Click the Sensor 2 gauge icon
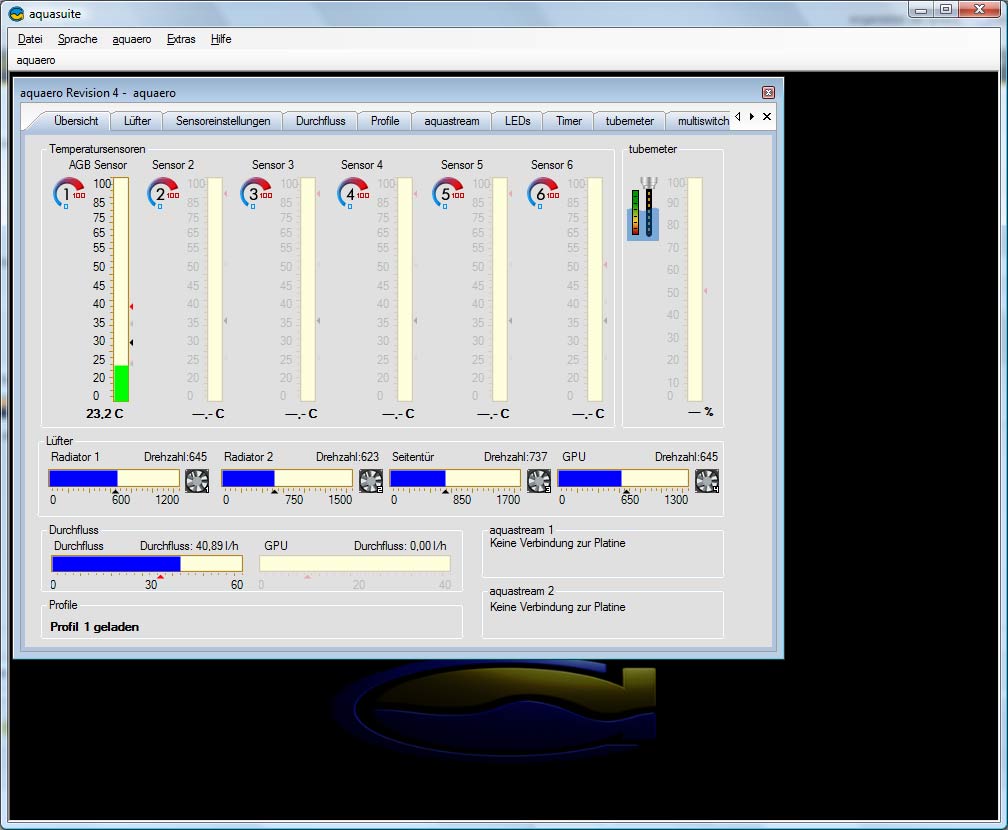 click(x=163, y=193)
